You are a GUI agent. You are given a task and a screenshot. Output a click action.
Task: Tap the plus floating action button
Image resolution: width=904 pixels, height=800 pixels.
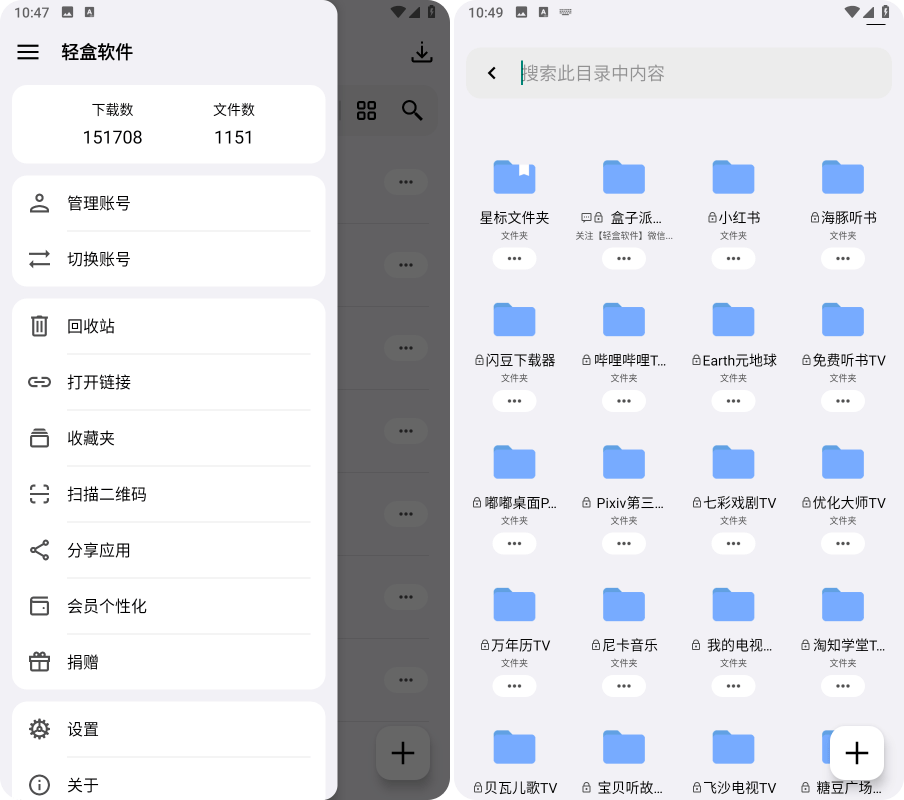point(856,753)
